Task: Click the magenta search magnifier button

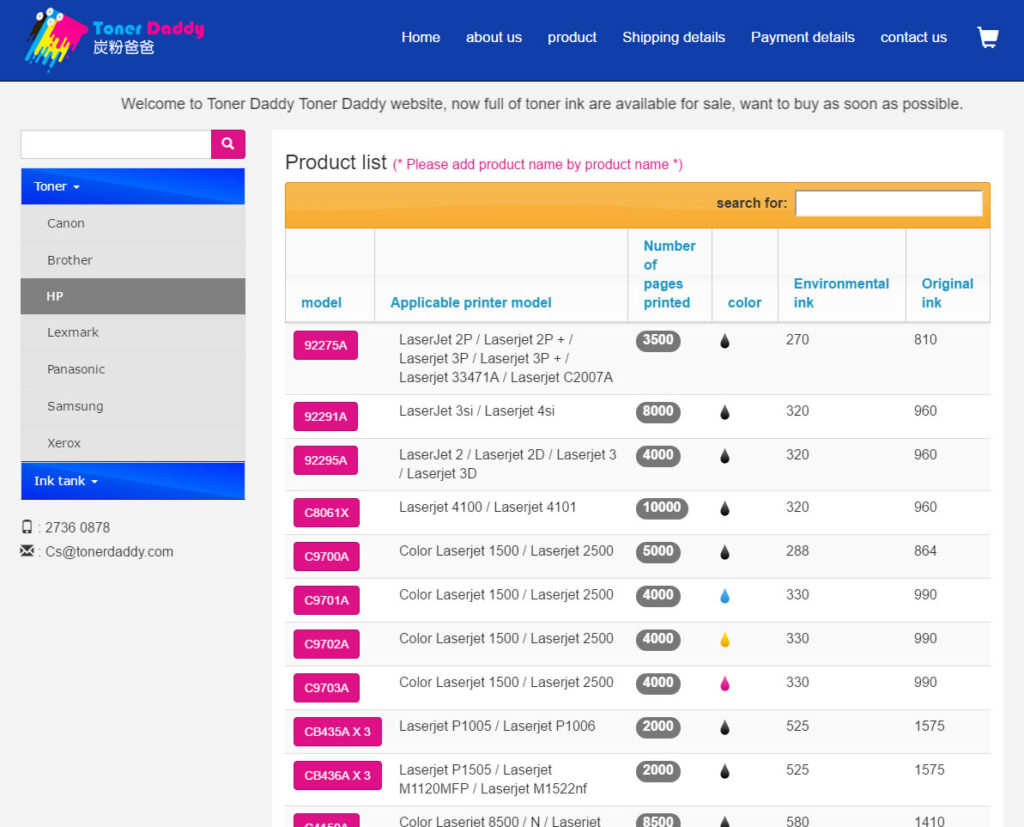Action: tap(228, 144)
